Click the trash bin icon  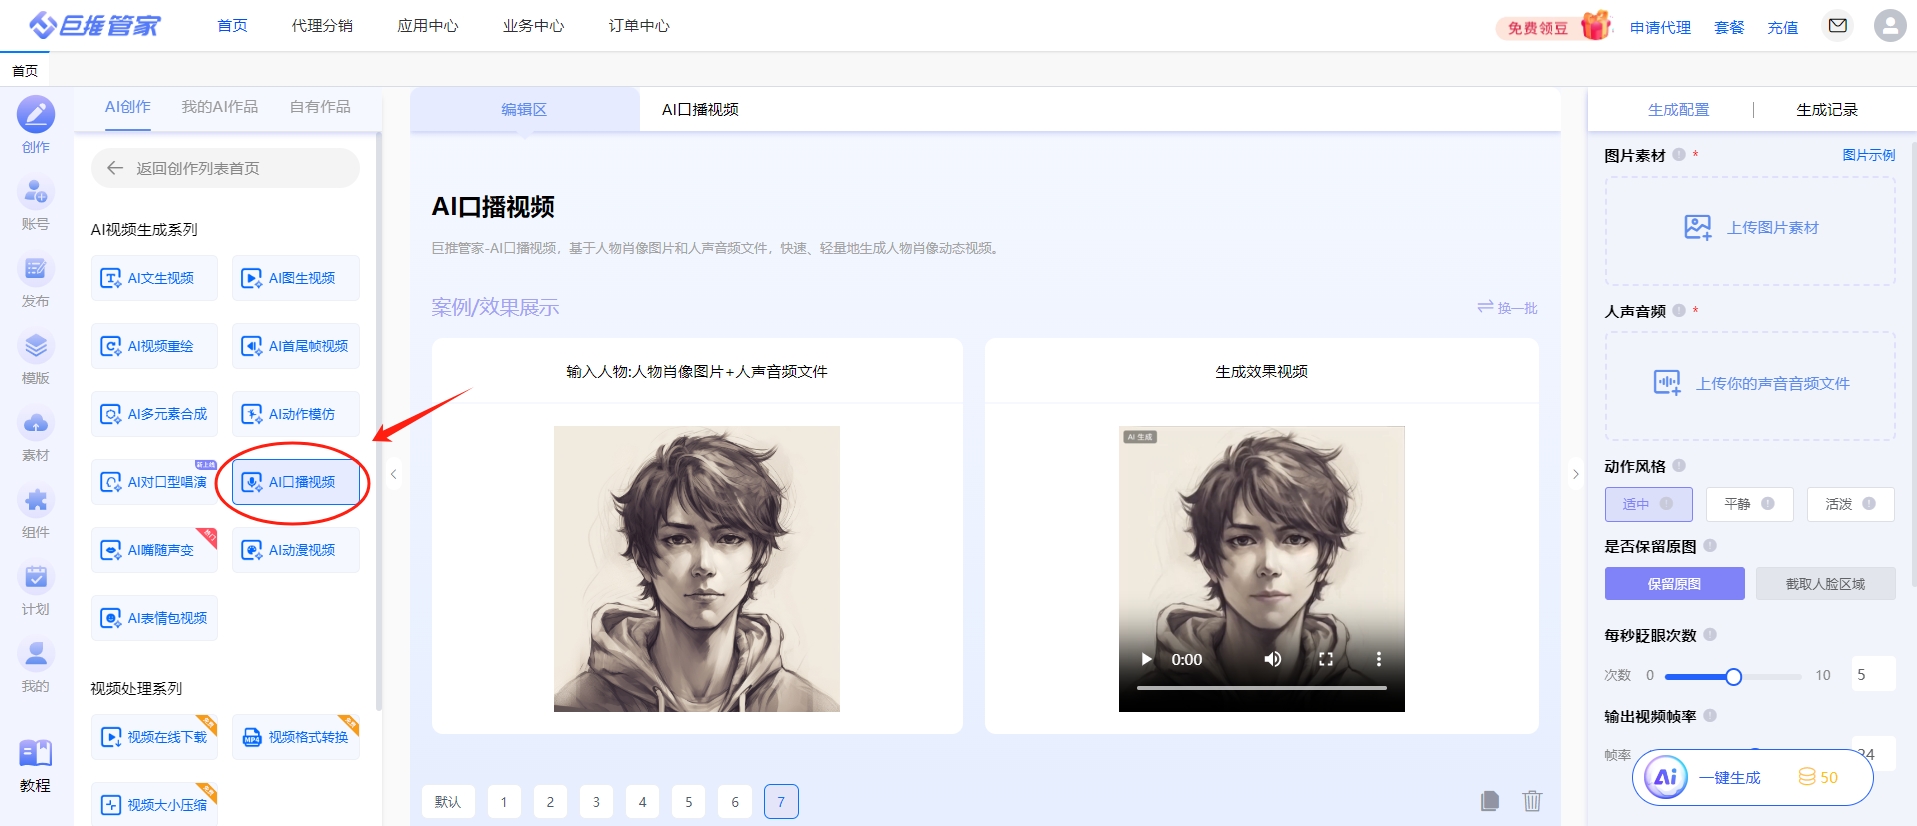pyautogui.click(x=1532, y=800)
